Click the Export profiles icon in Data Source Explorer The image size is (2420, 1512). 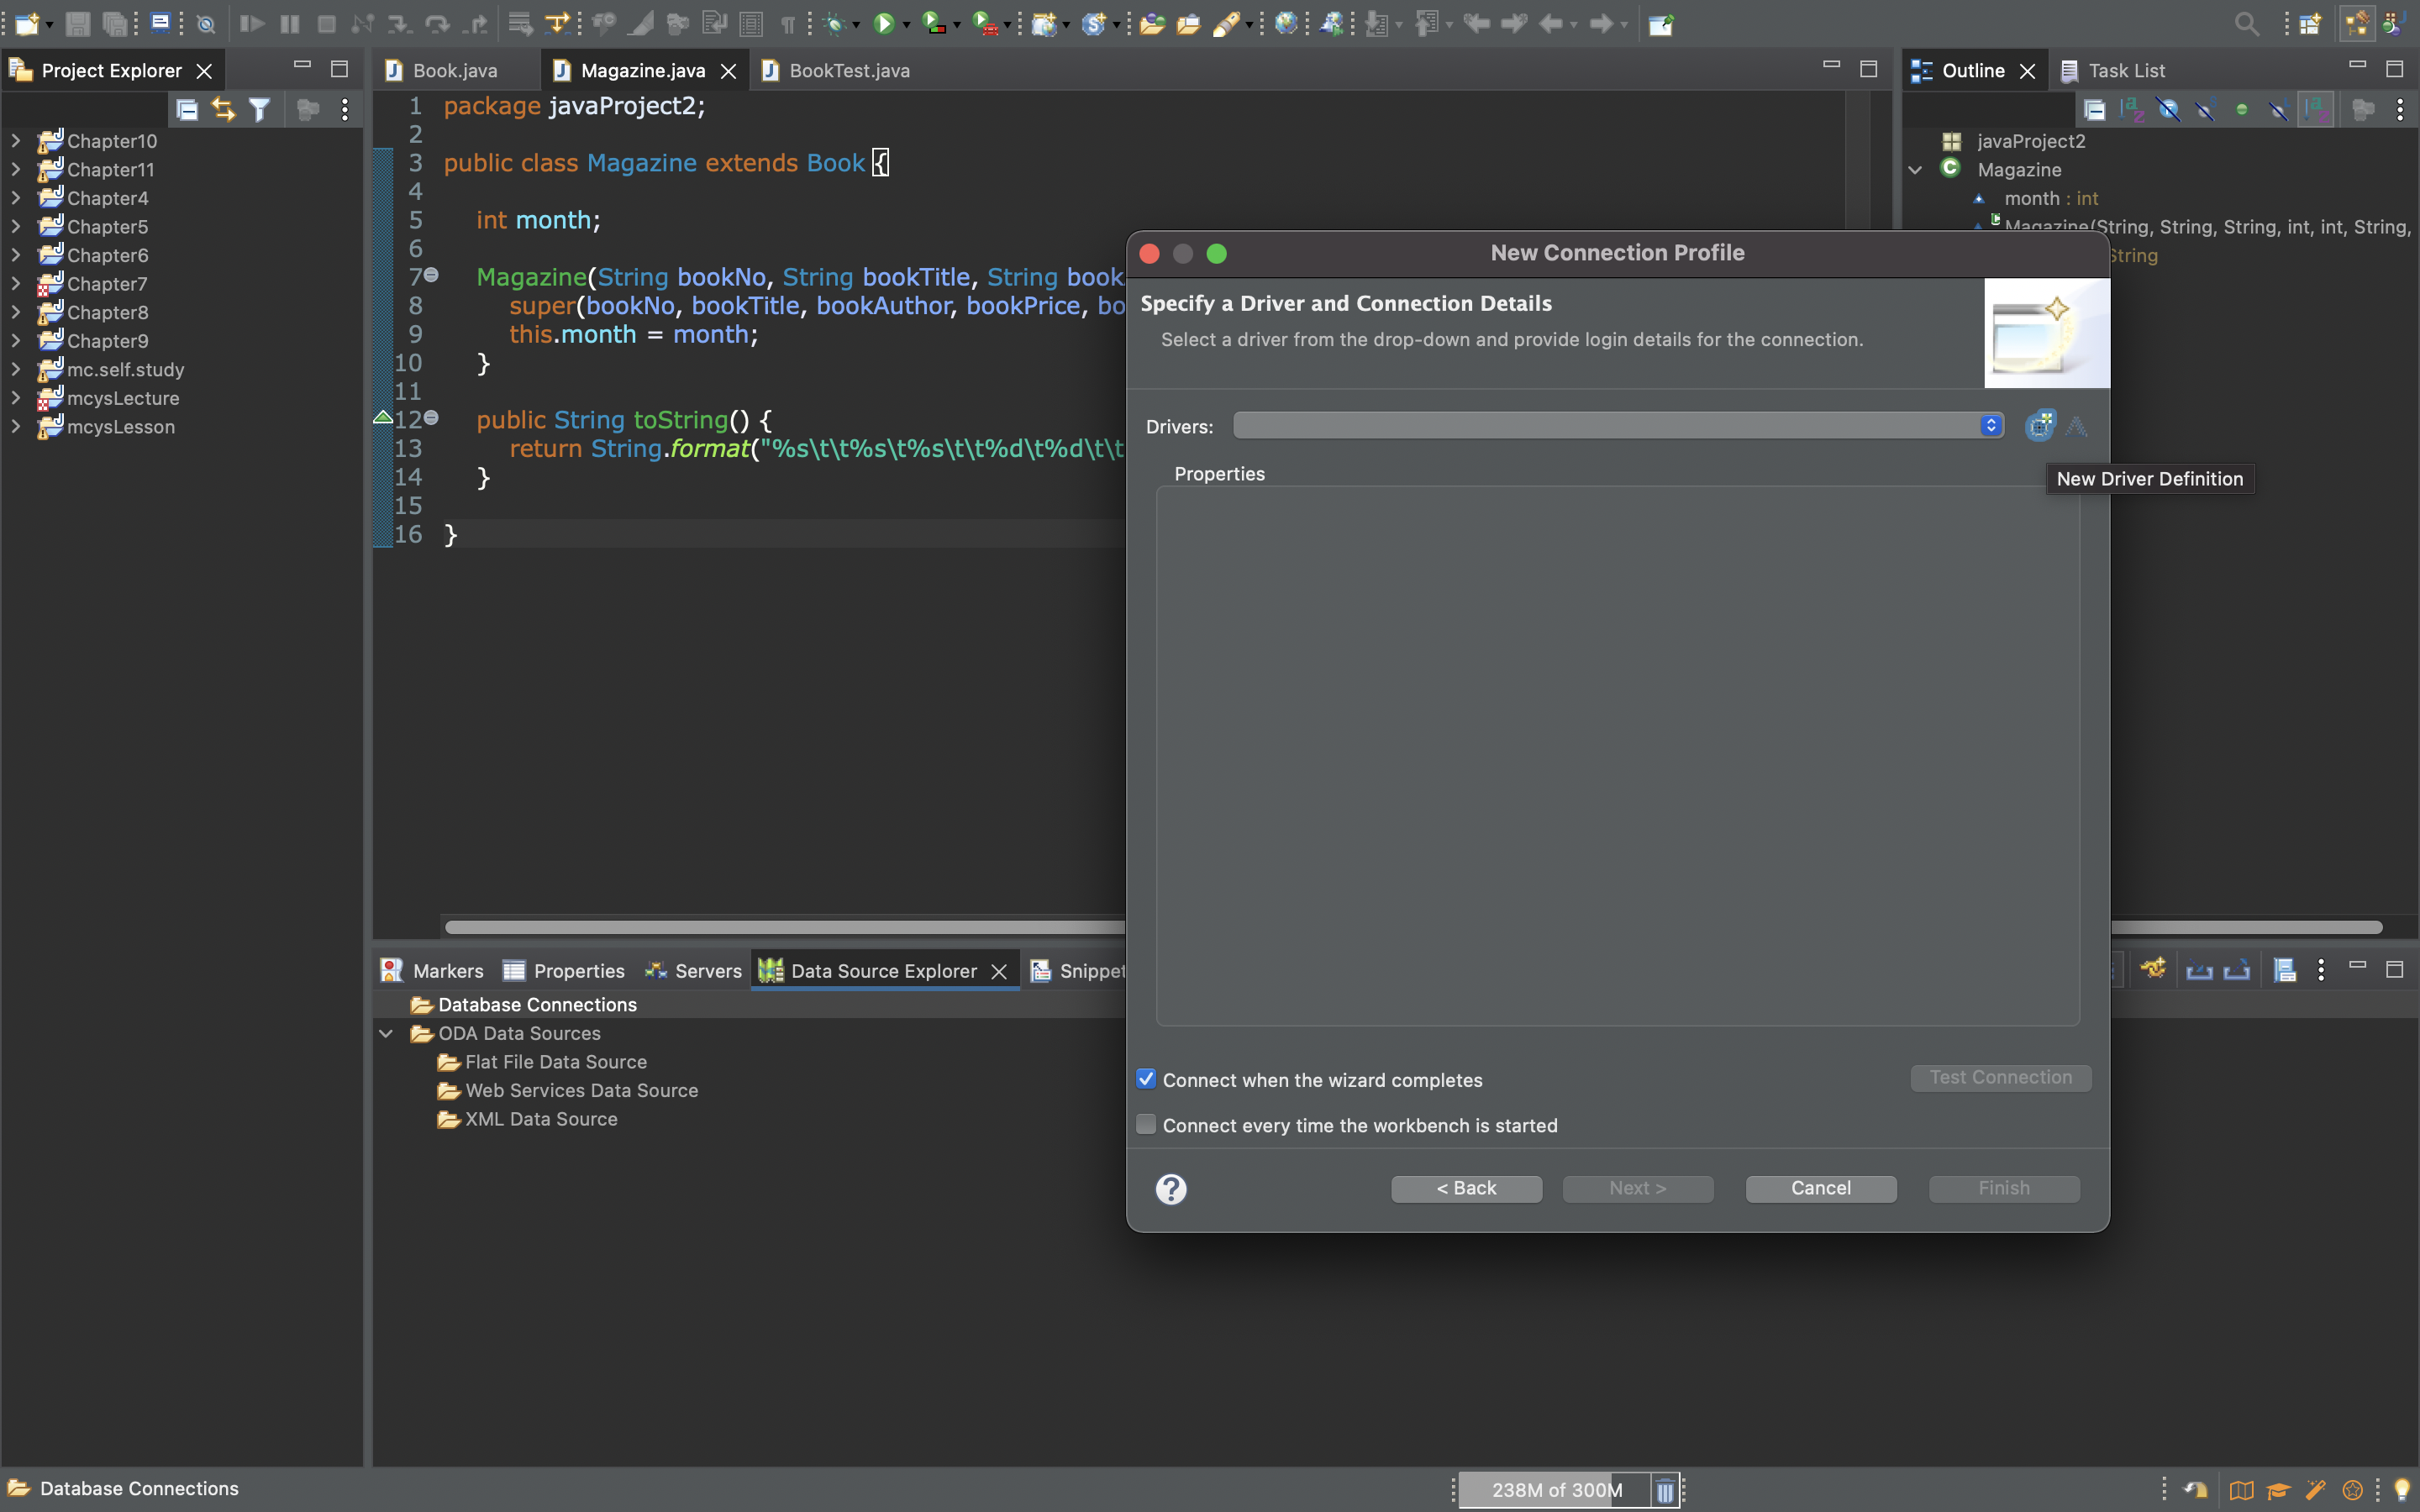(x=2236, y=969)
